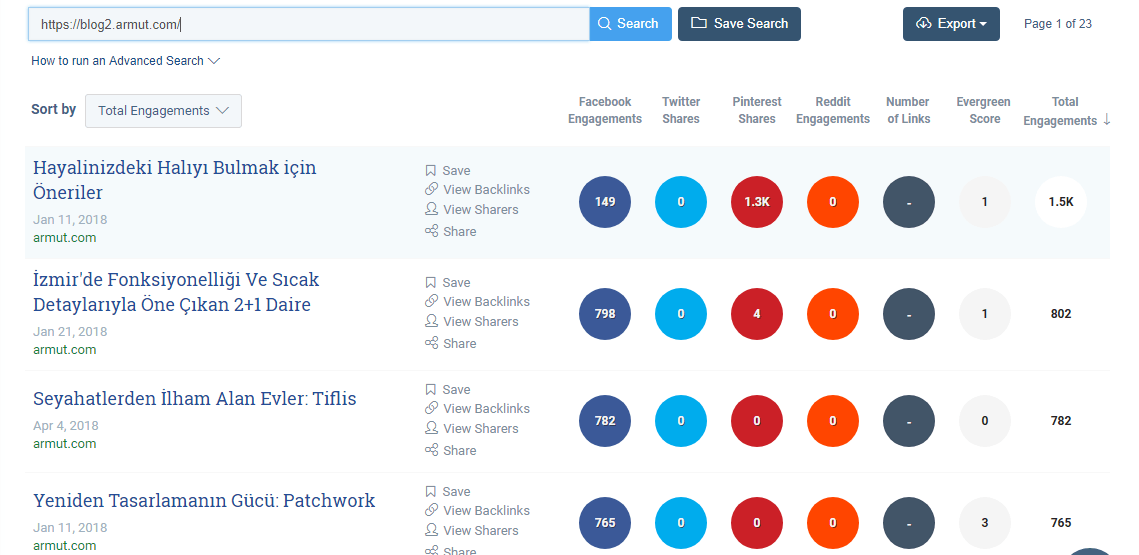Viewport: 1139px width, 555px height.
Task: Click the Facebook Engagements column header
Action: (604, 110)
